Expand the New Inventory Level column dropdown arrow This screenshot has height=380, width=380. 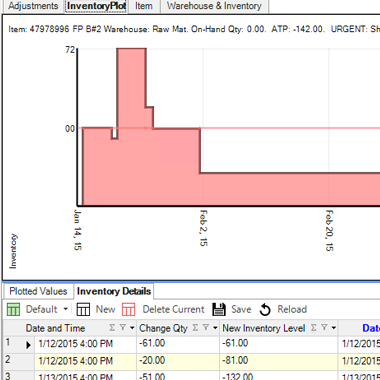[334, 328]
